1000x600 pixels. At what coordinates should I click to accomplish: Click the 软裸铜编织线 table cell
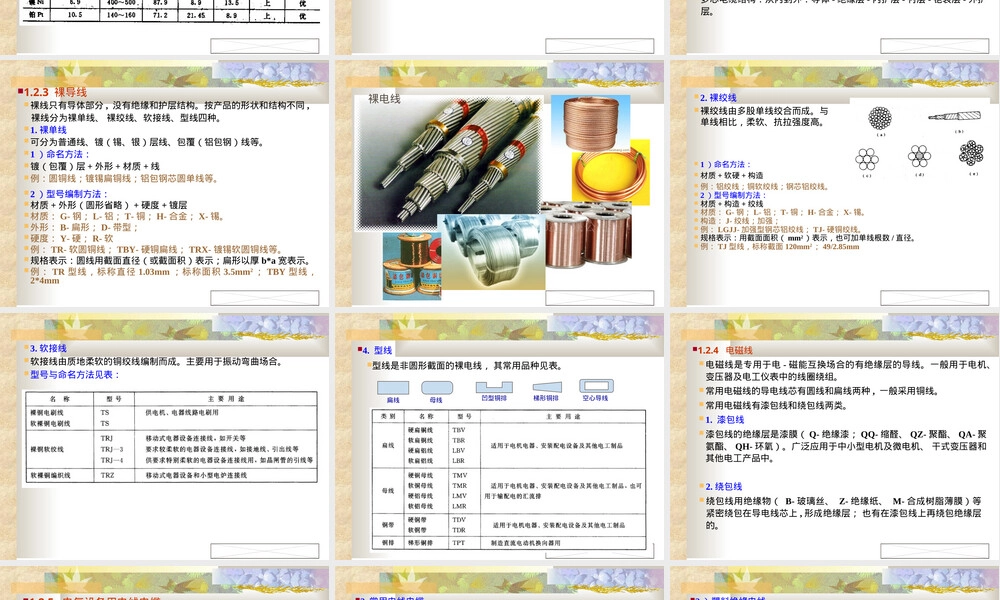click(50, 475)
